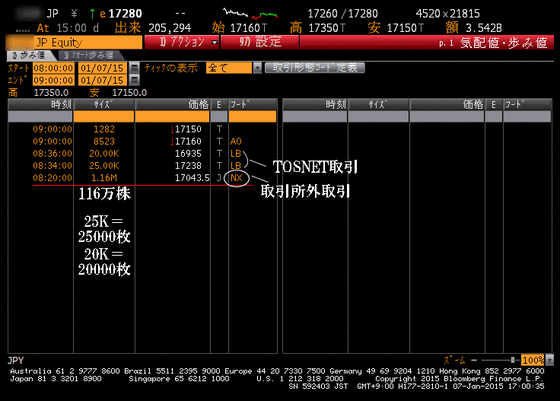
Task: Click the 時刻 column header in left table
Action: [41, 105]
